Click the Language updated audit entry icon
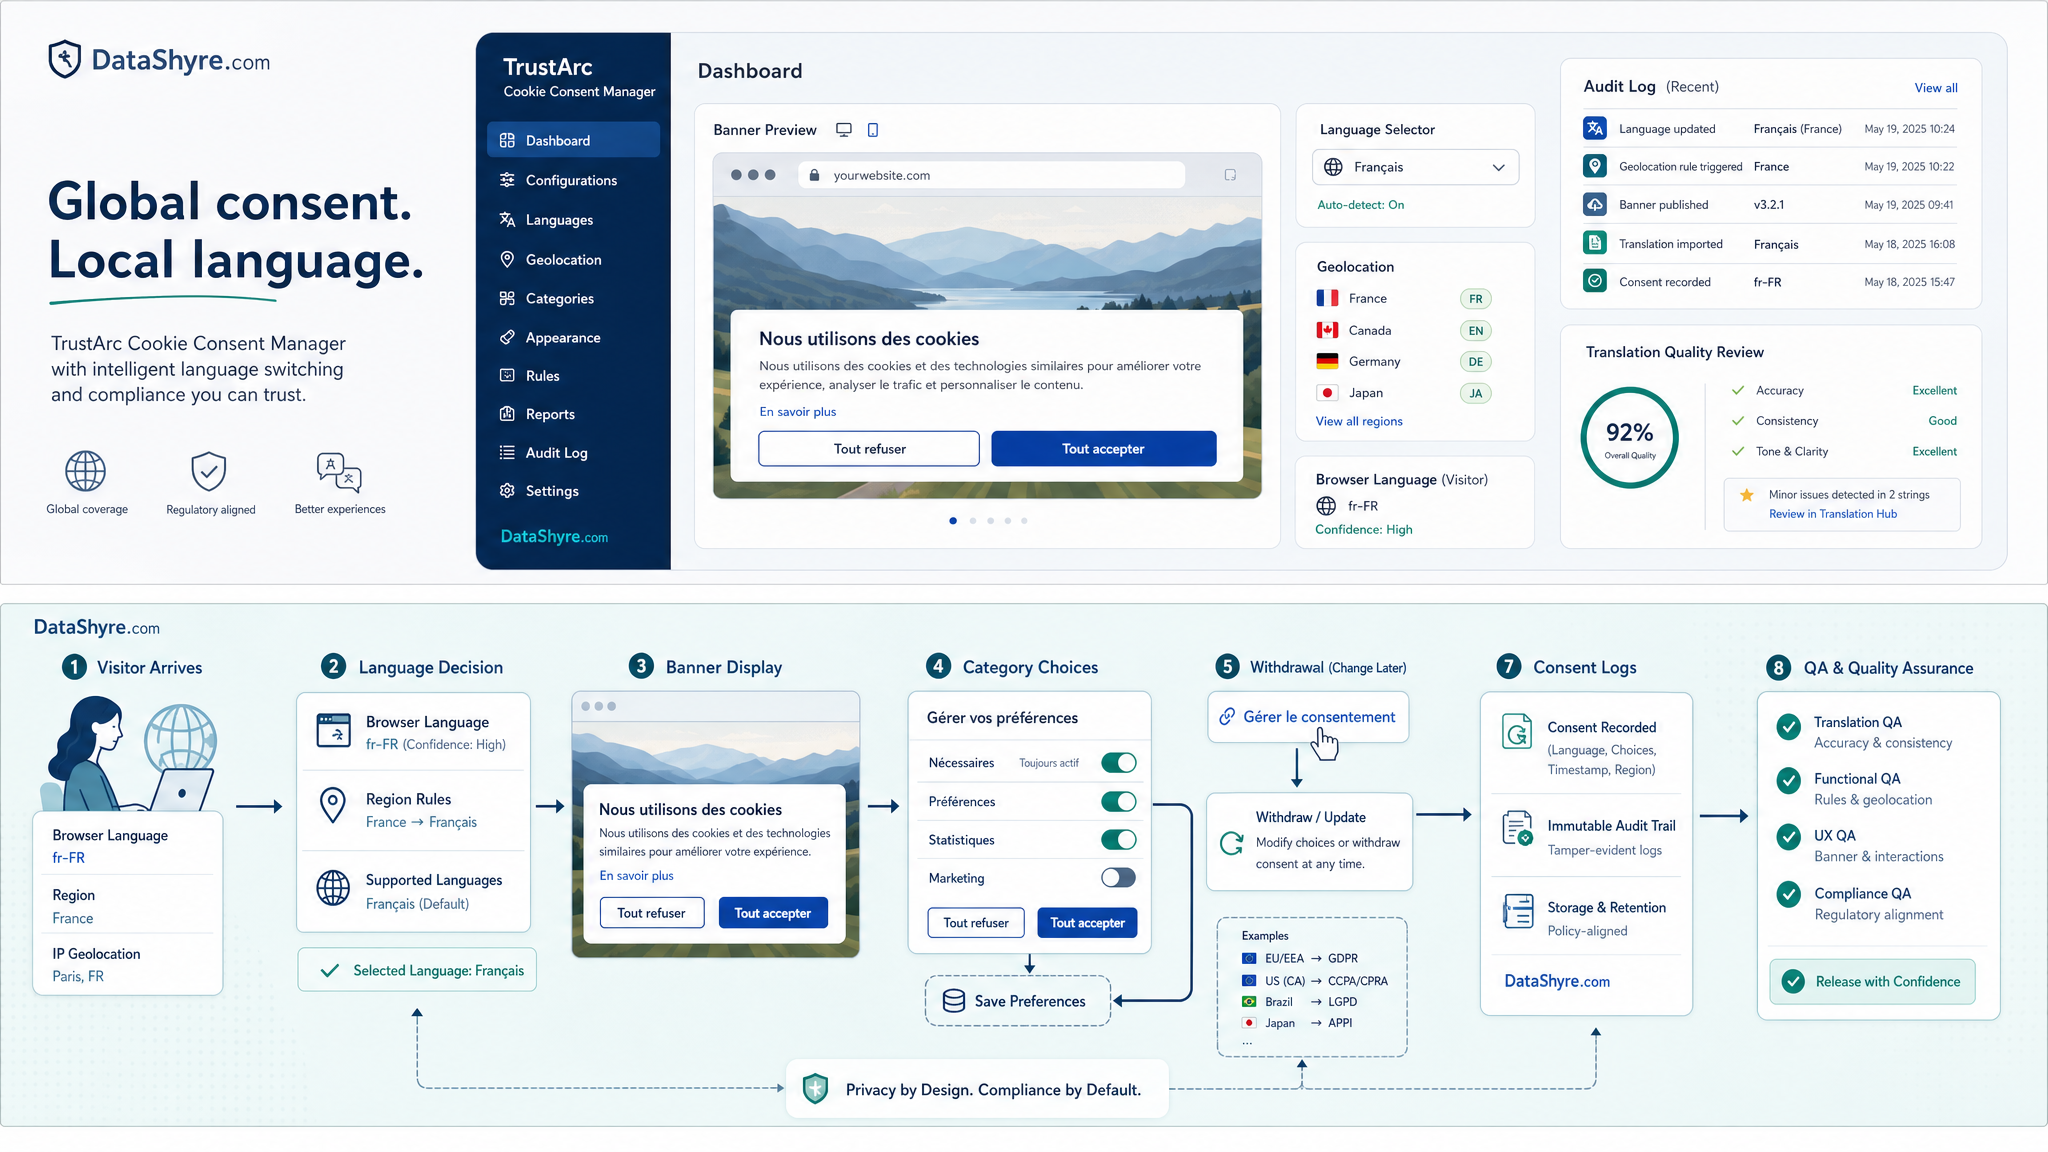This screenshot has height=1152, width=2048. (1595, 128)
